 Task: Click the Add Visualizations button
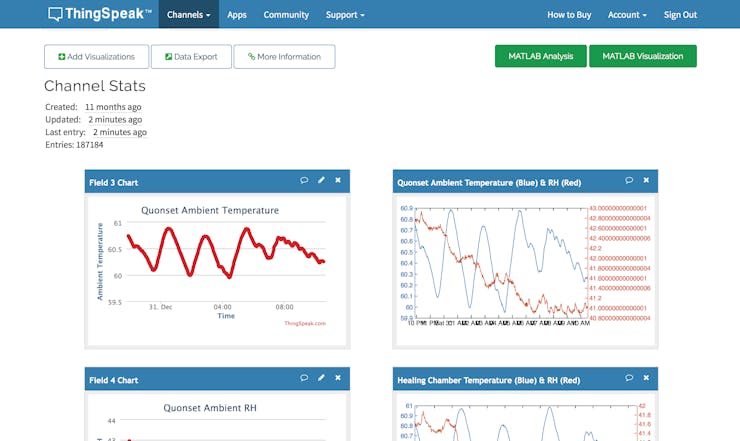coord(97,57)
